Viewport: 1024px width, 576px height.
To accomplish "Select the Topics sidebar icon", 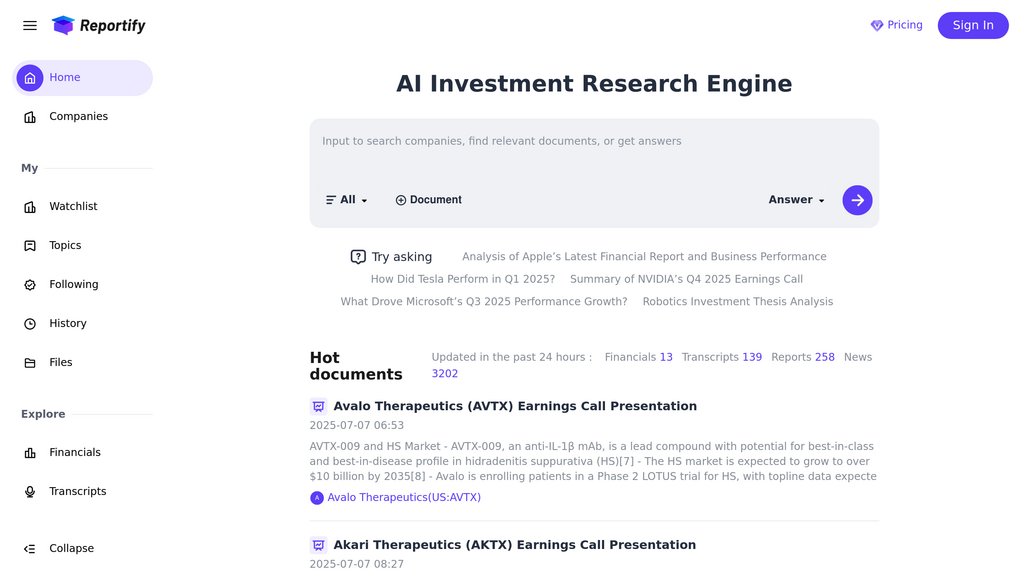I will (30, 245).
